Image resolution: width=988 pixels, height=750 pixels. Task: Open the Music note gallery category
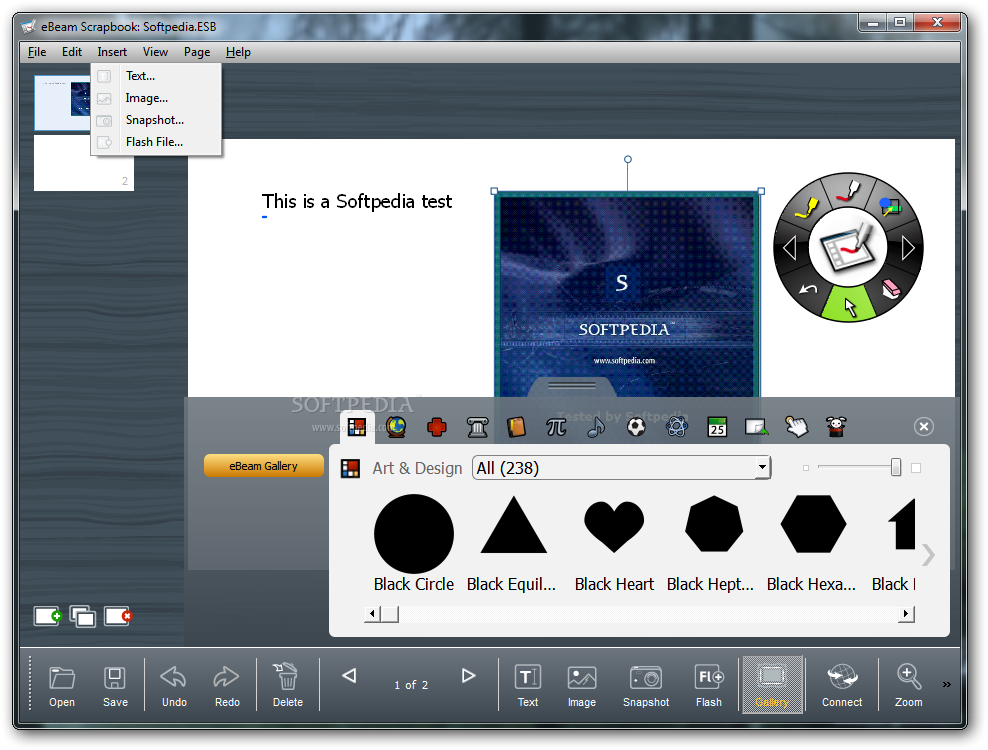596,427
